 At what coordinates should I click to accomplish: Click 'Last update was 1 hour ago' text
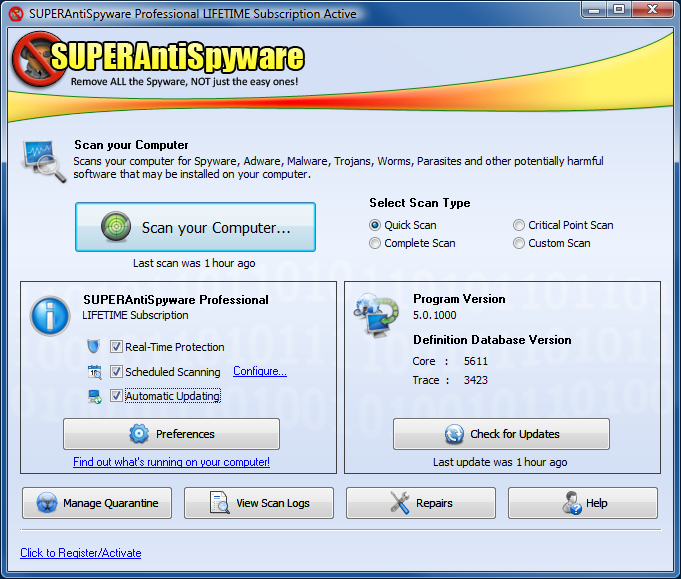click(x=500, y=462)
